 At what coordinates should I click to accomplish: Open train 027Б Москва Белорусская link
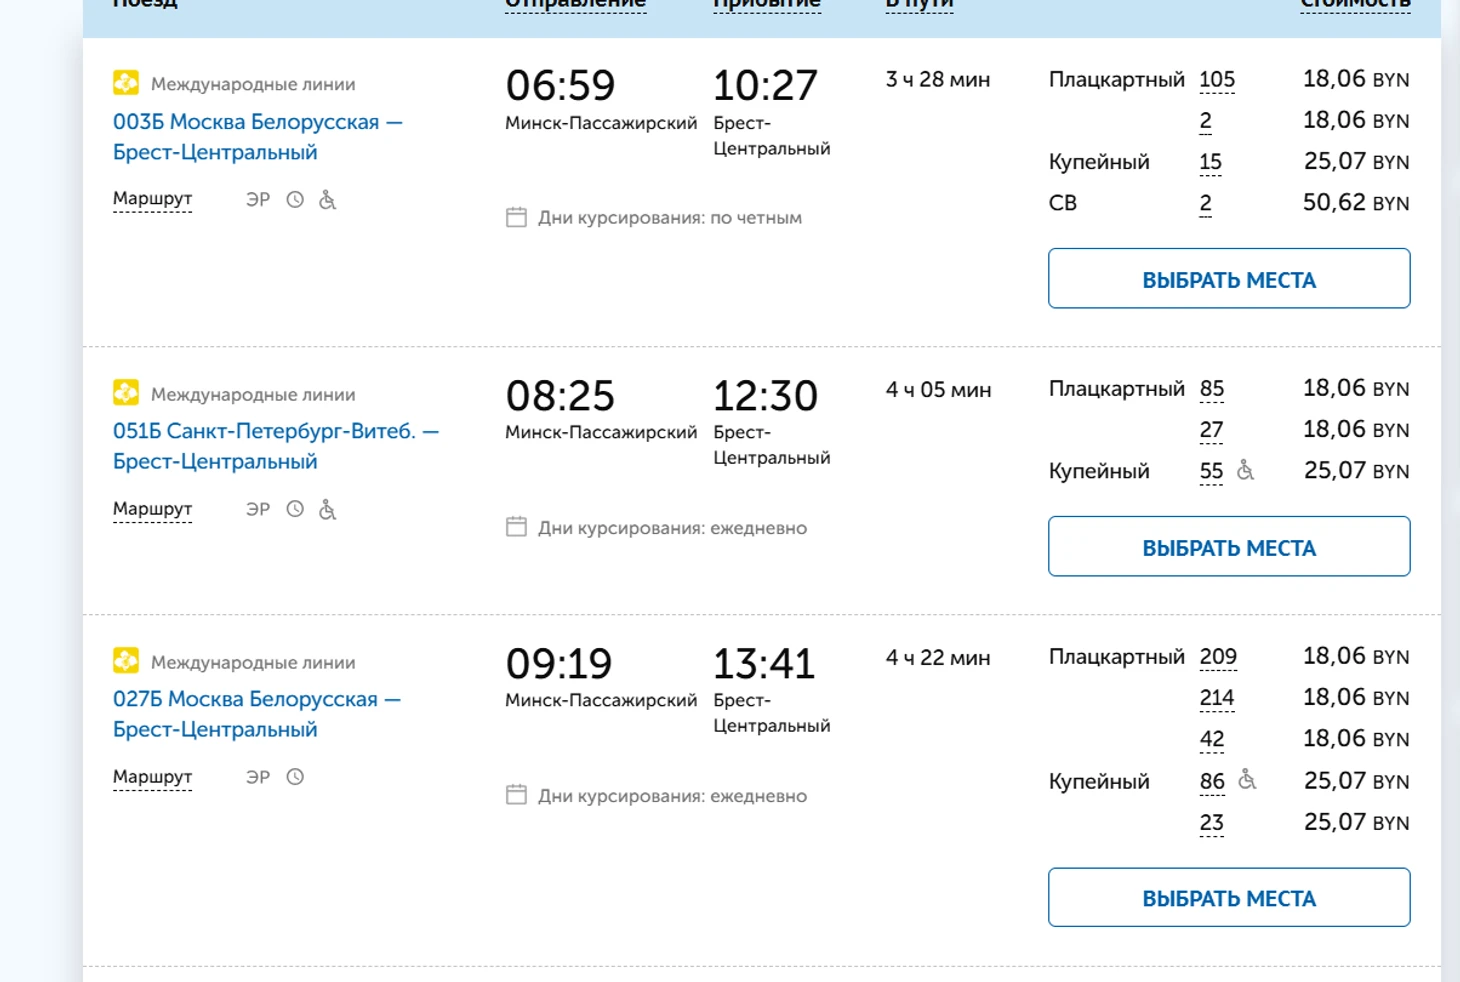click(257, 714)
